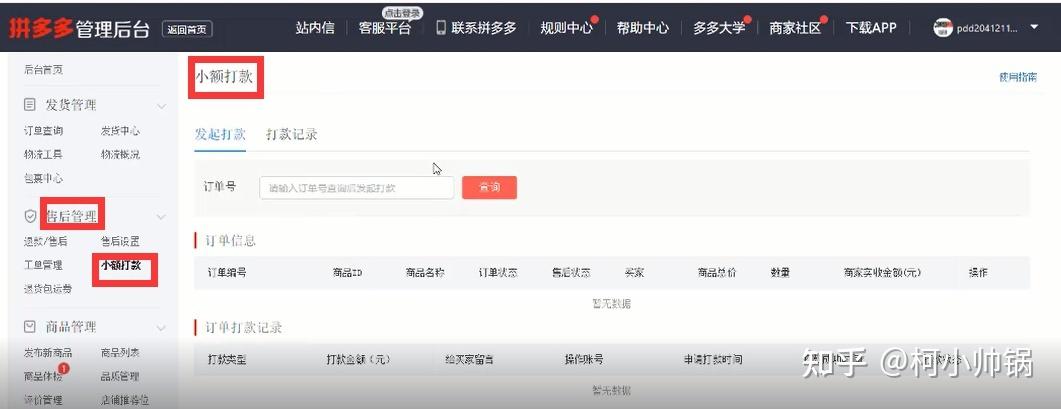Click 下载APP in the top bar
Image resolution: width=1061 pixels, height=409 pixels.
point(871,28)
